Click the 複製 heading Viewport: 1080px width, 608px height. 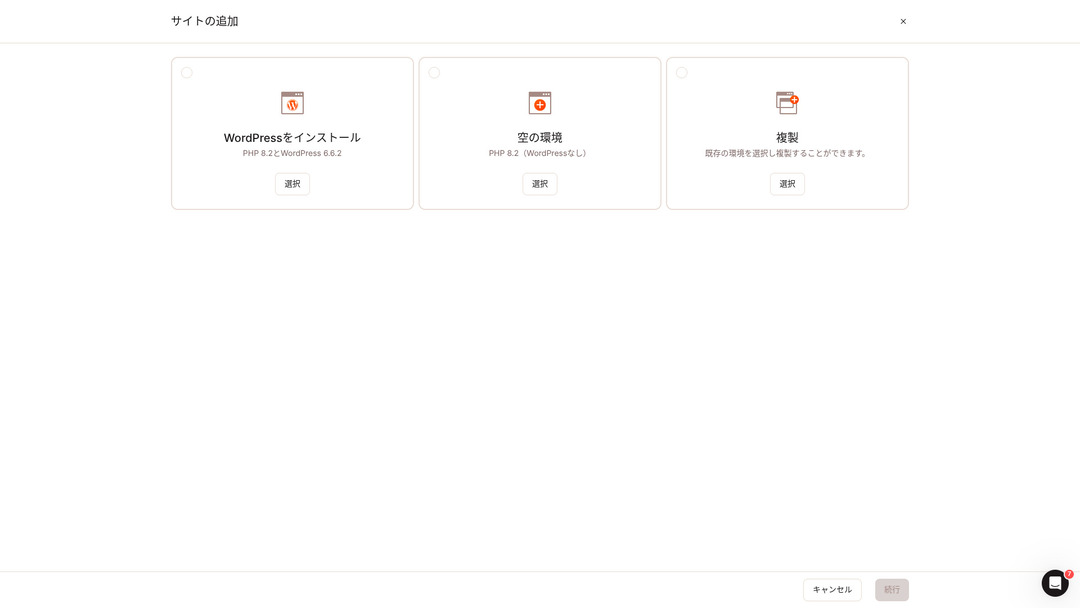(x=787, y=138)
